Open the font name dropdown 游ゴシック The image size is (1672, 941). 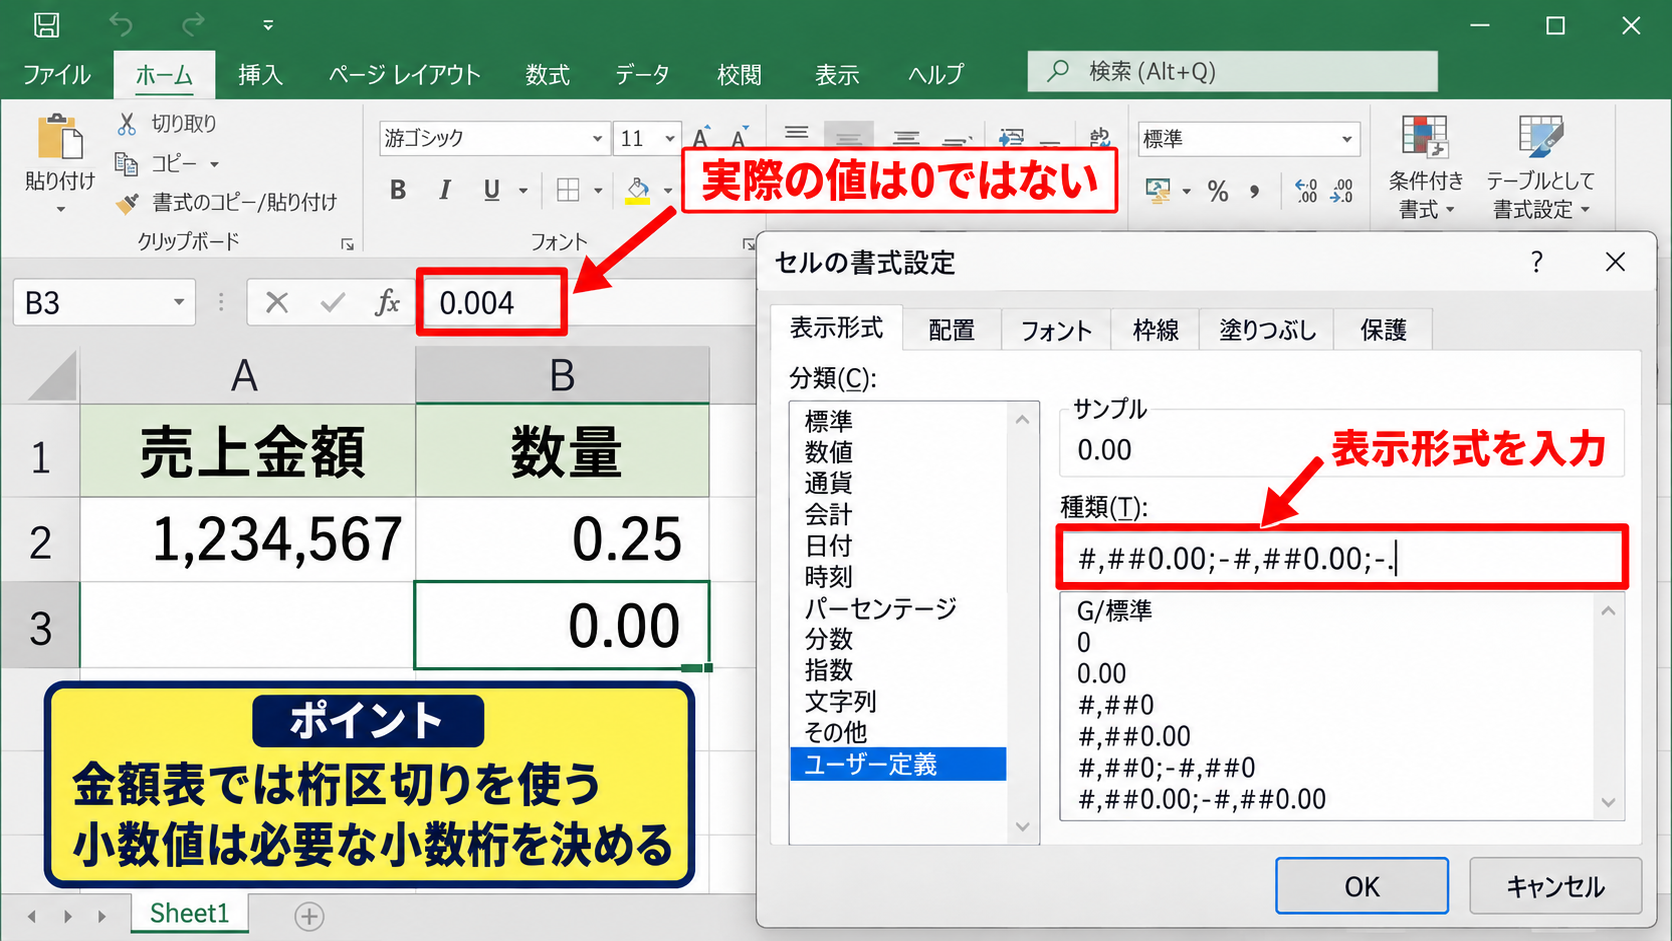[x=597, y=138]
